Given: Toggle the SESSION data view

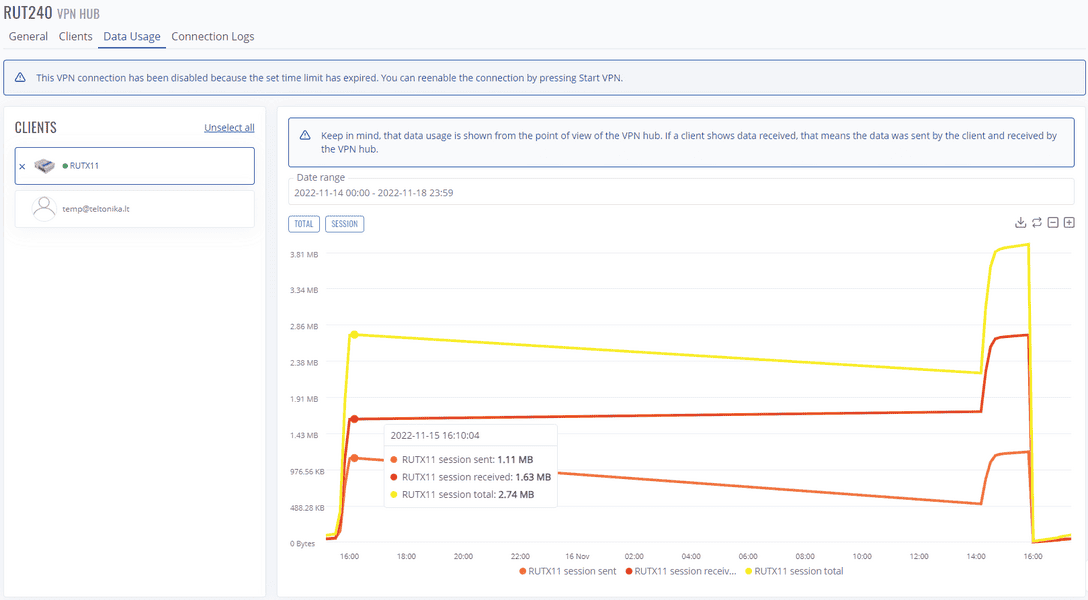Looking at the screenshot, I should [x=344, y=224].
